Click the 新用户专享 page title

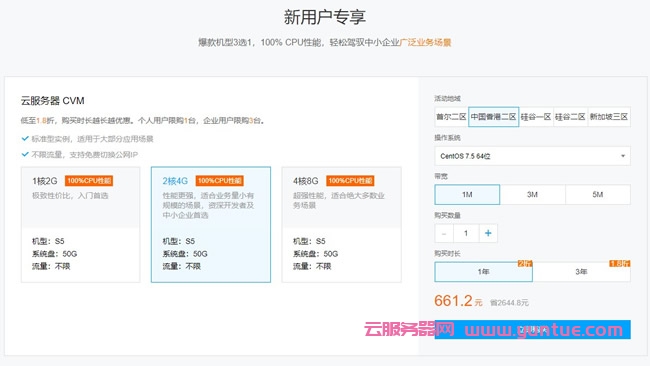(325, 17)
